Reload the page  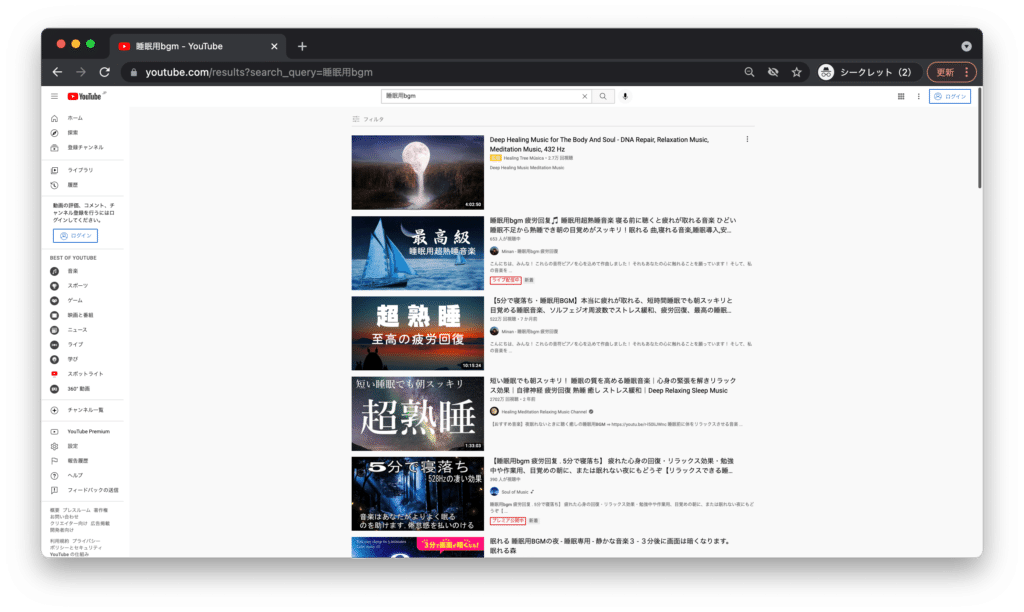(x=104, y=72)
